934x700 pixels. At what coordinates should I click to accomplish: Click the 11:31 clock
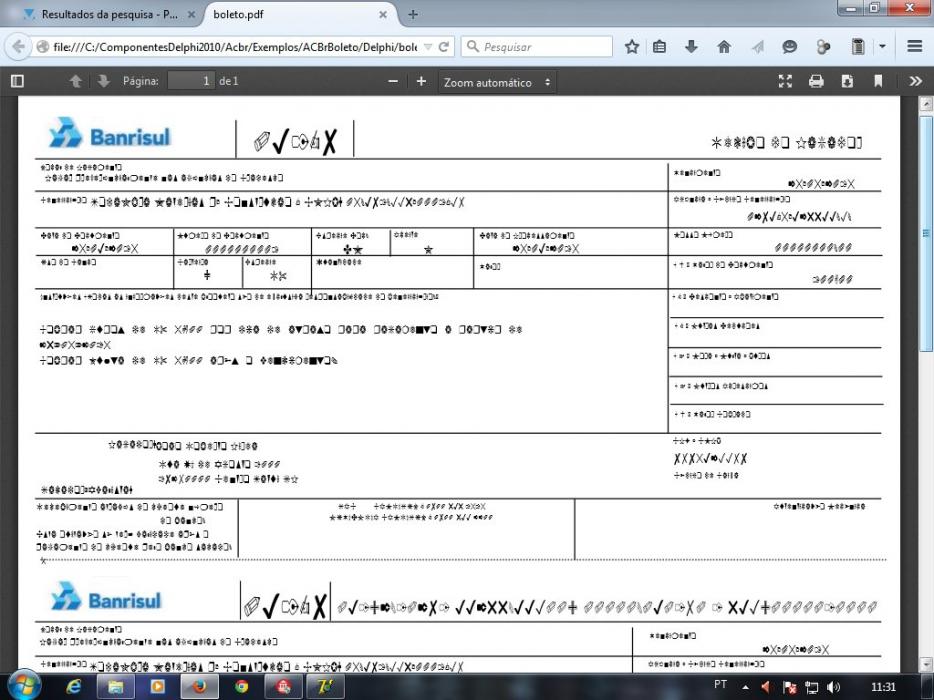pos(883,687)
